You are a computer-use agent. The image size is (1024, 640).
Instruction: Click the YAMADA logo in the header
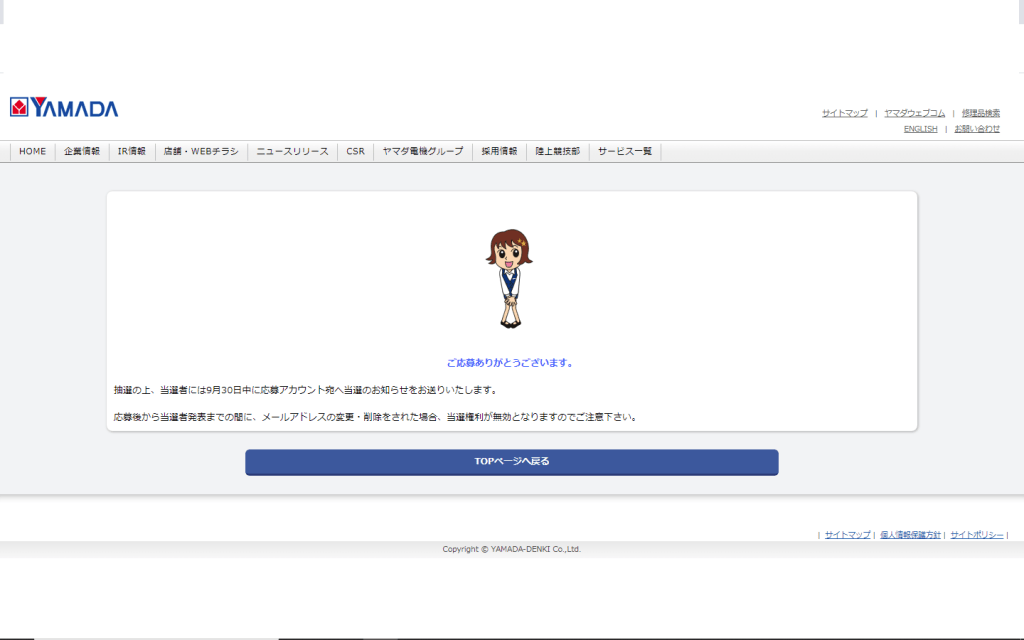[64, 108]
